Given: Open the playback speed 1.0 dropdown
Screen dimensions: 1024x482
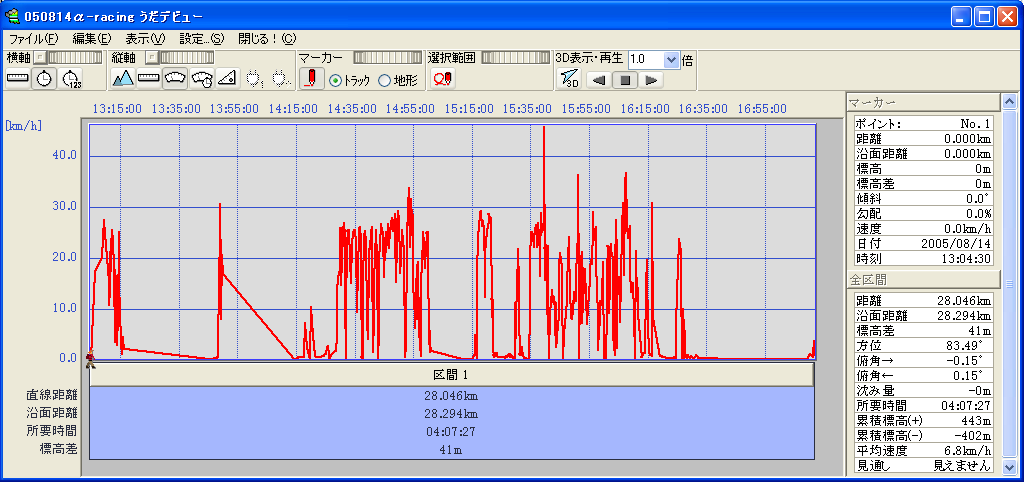Looking at the screenshot, I should (671, 60).
